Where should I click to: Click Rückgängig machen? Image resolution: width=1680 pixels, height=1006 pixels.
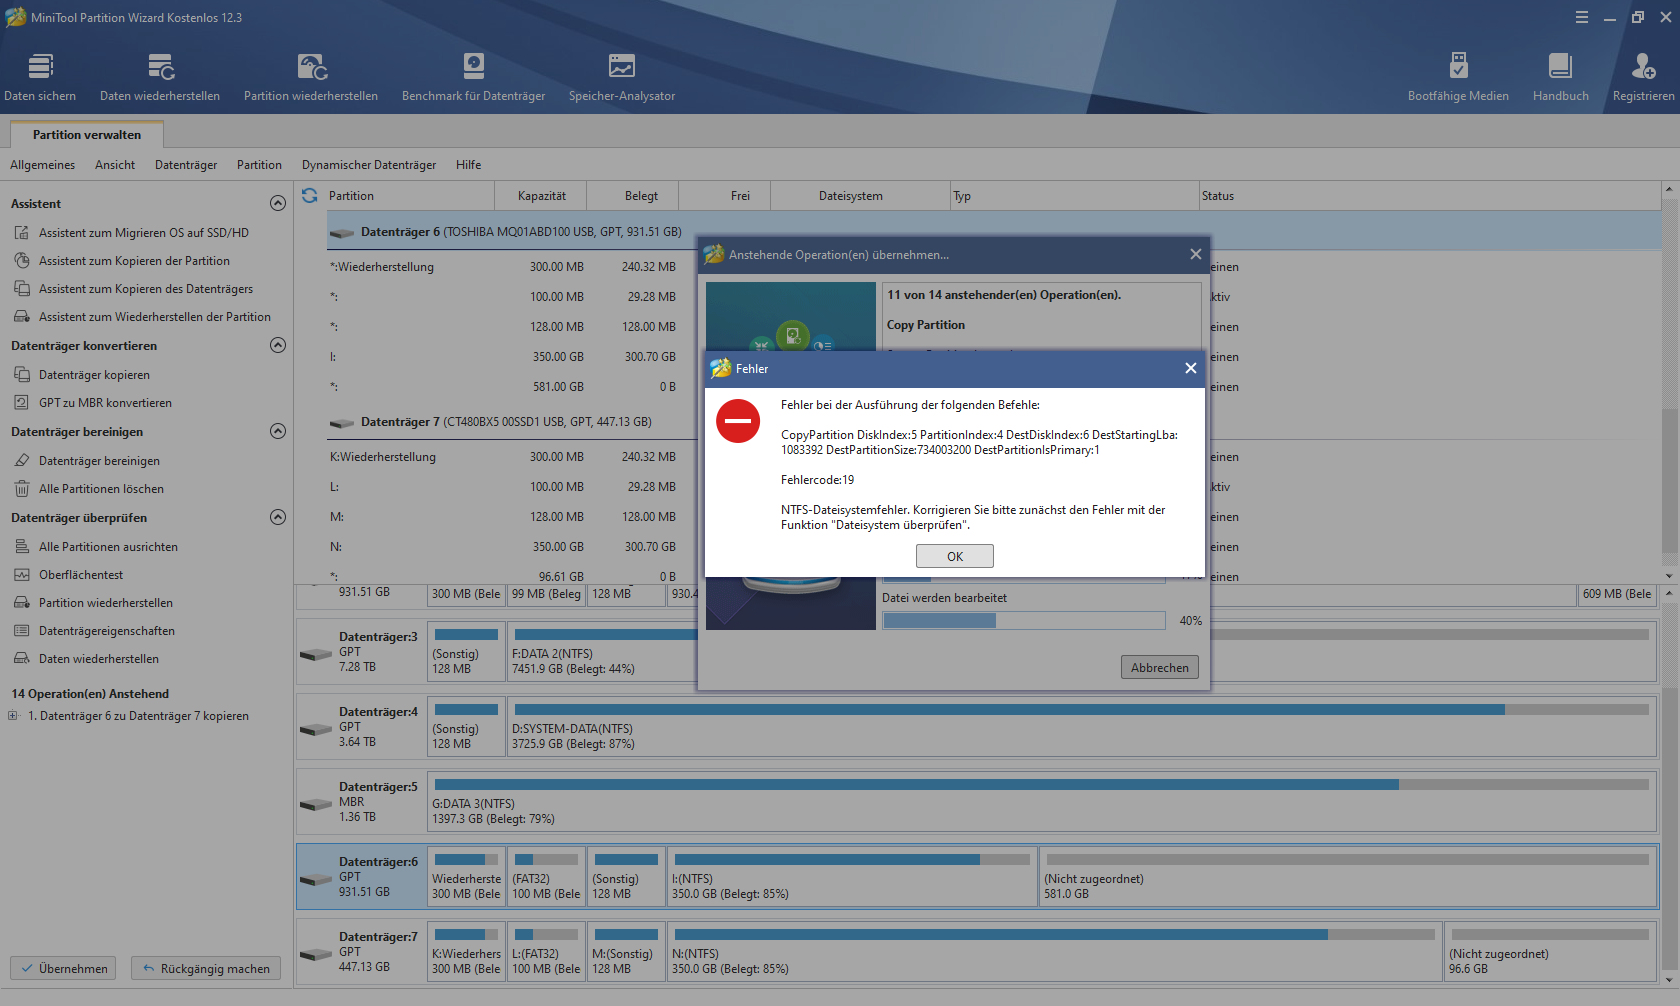pos(206,968)
